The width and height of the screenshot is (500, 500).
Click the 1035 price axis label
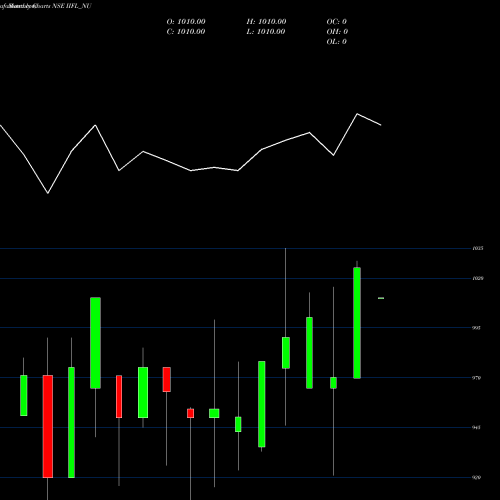tap(478, 248)
